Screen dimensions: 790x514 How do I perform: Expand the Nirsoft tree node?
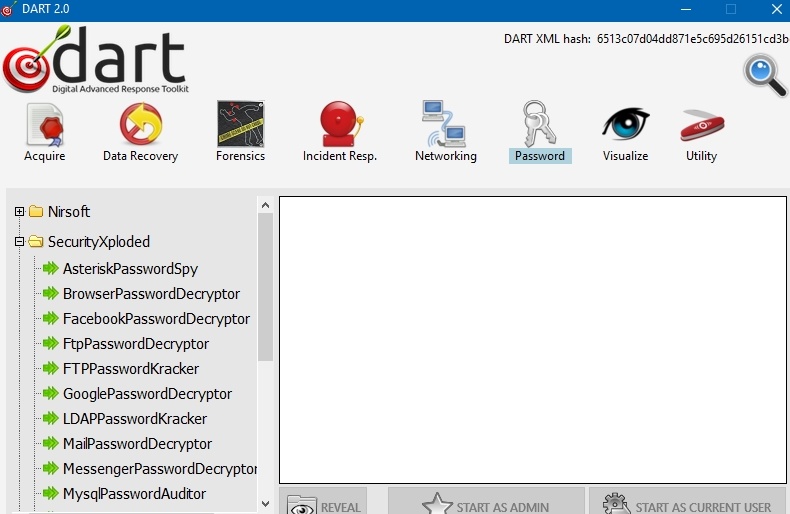point(19,212)
